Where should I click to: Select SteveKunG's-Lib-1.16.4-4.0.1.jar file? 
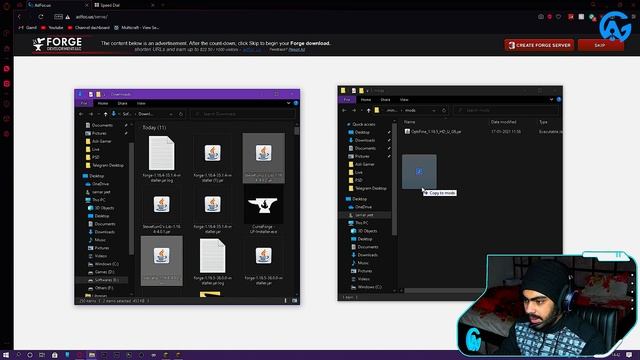162,210
